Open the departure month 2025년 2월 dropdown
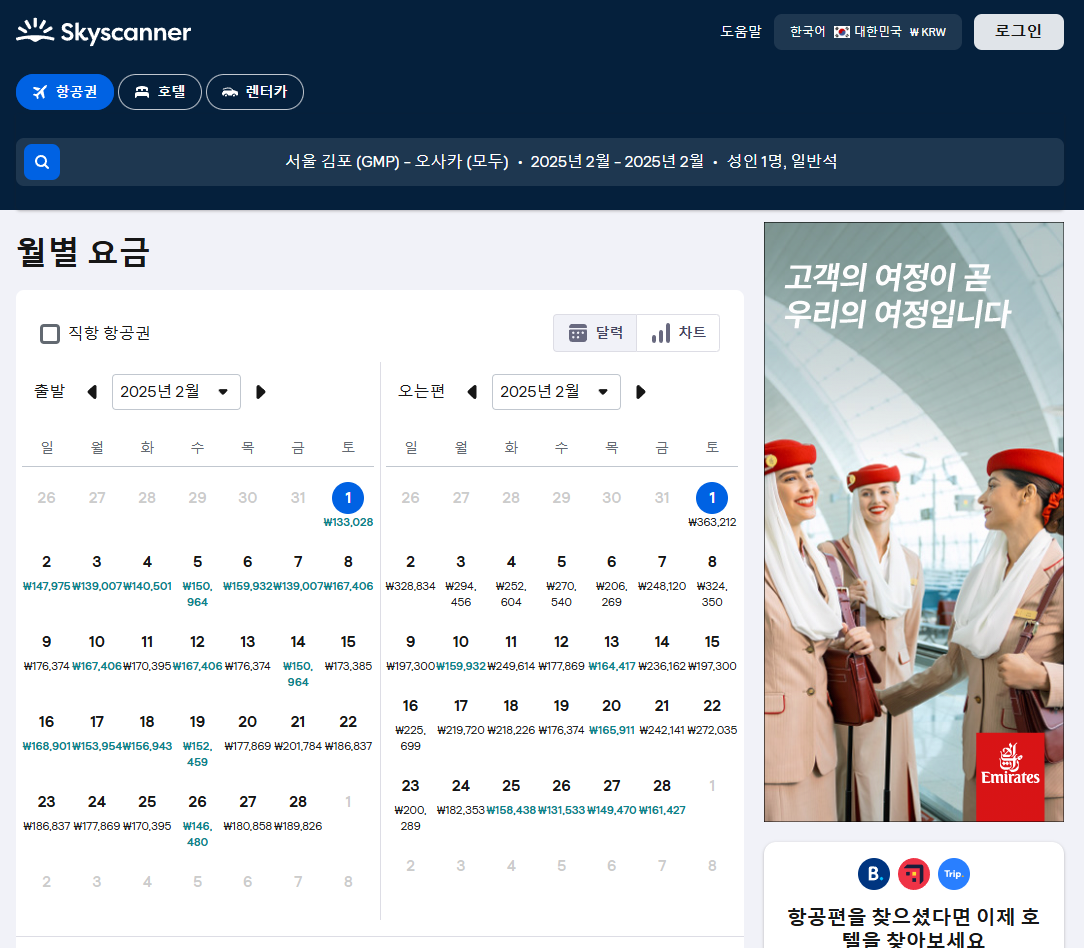Image resolution: width=1084 pixels, height=948 pixels. tap(176, 391)
